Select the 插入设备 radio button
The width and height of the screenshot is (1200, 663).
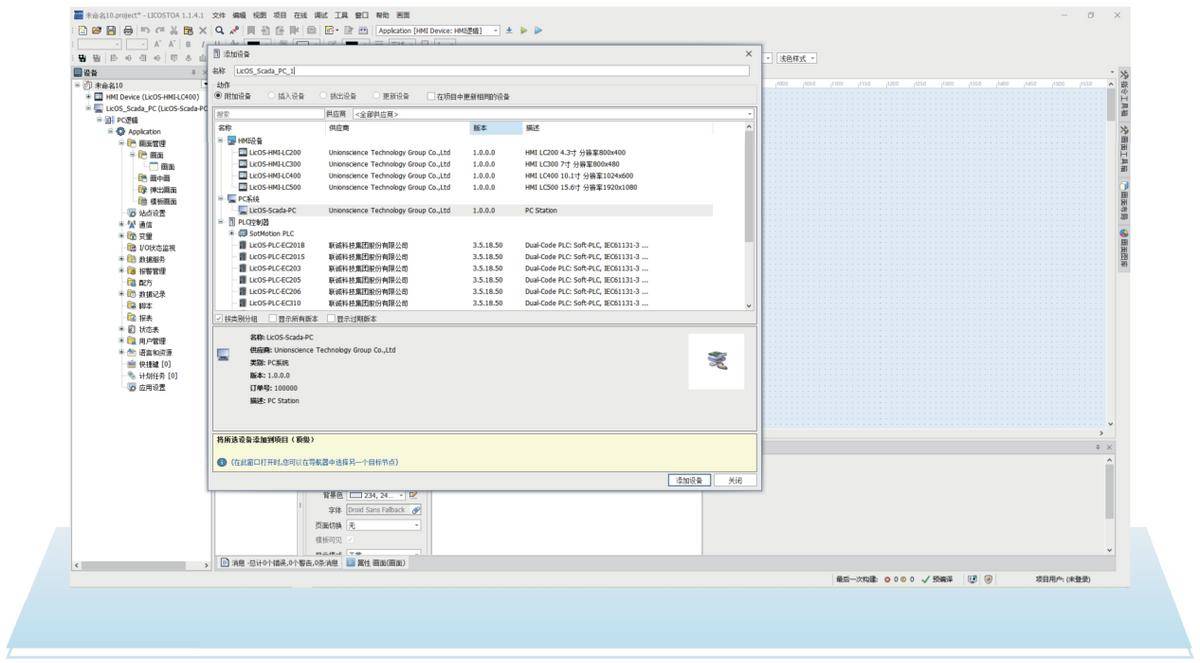click(x=270, y=96)
